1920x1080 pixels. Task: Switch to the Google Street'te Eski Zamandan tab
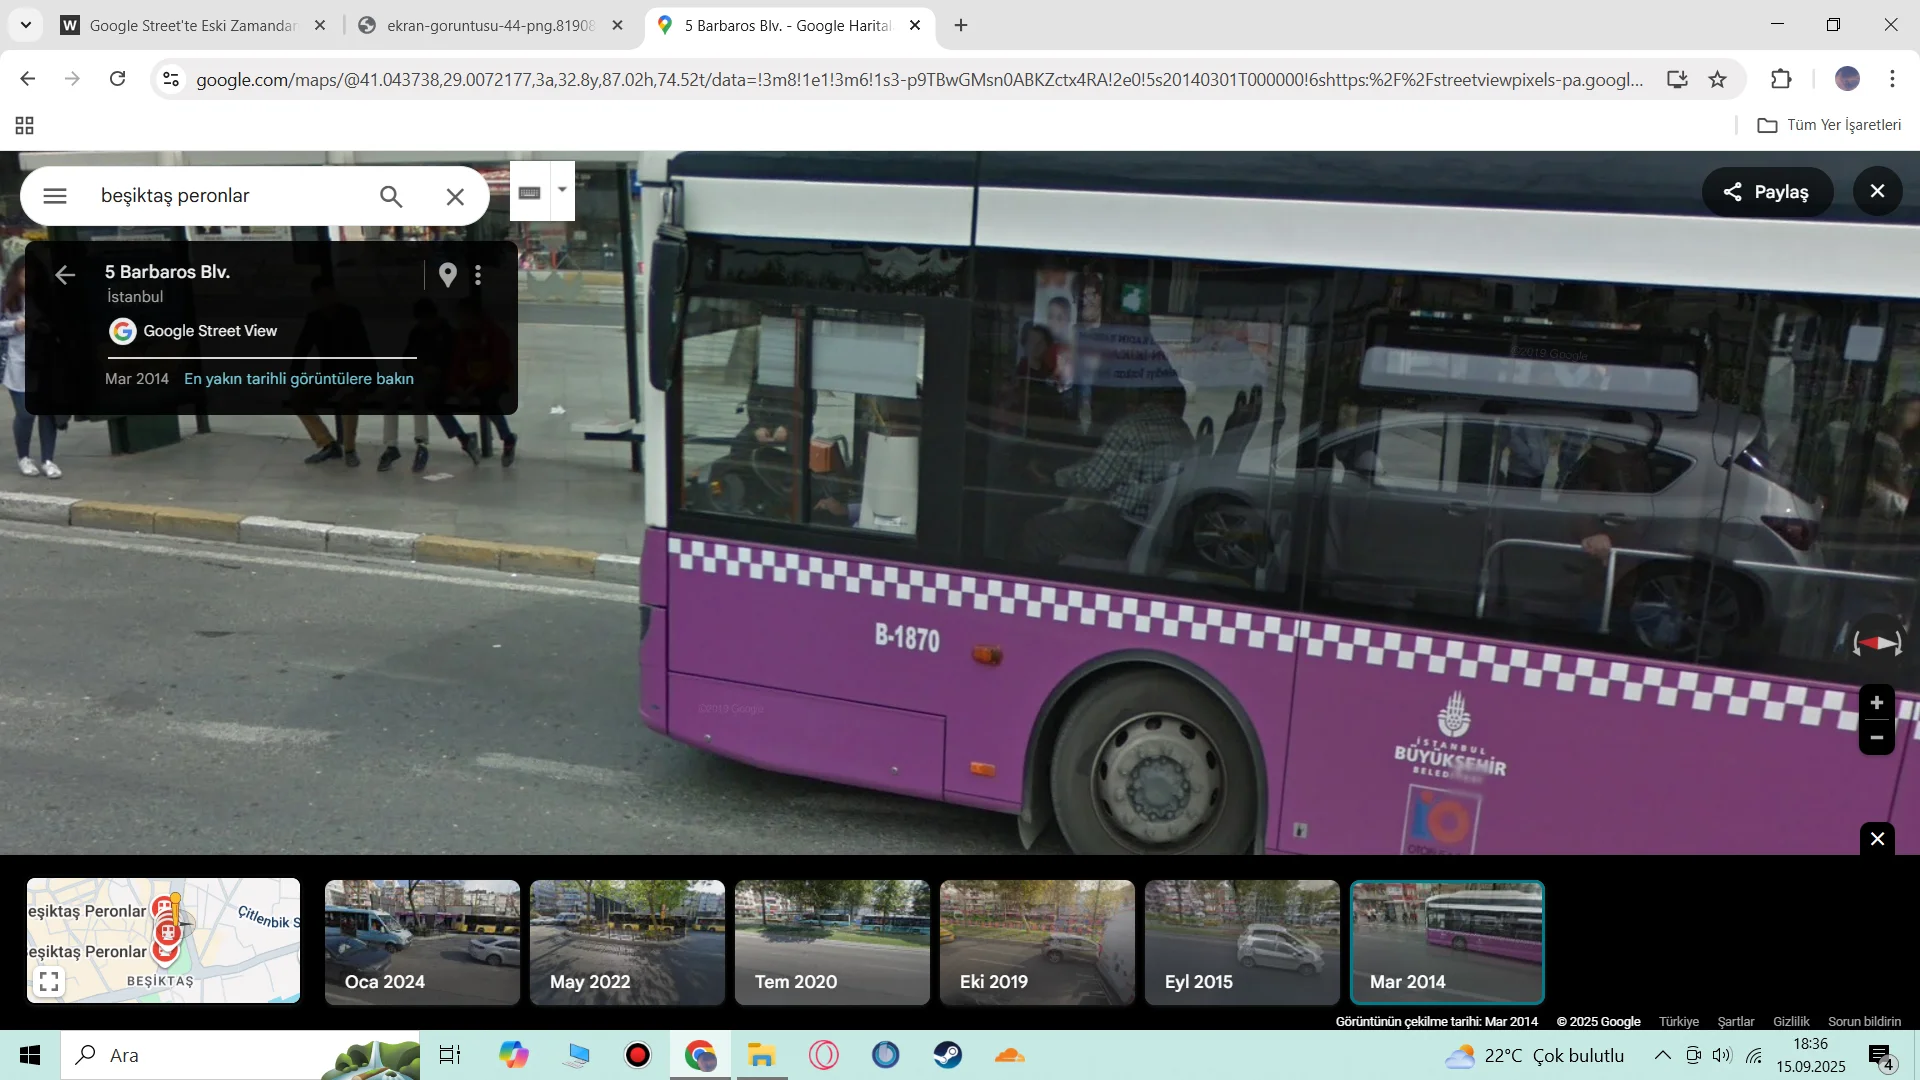click(192, 25)
